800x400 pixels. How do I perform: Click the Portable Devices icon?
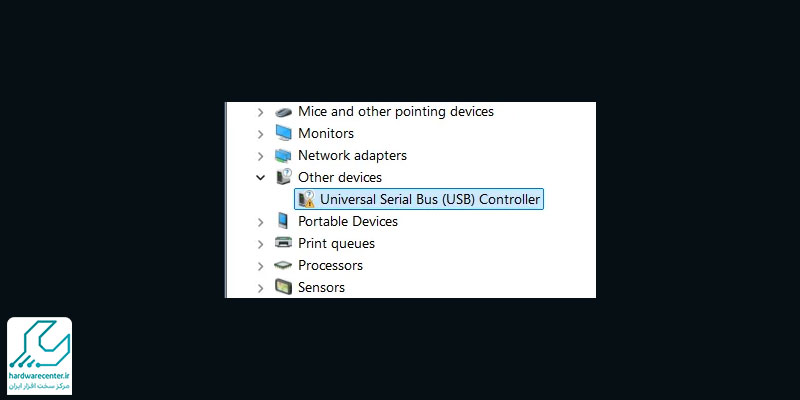pyautogui.click(x=283, y=221)
